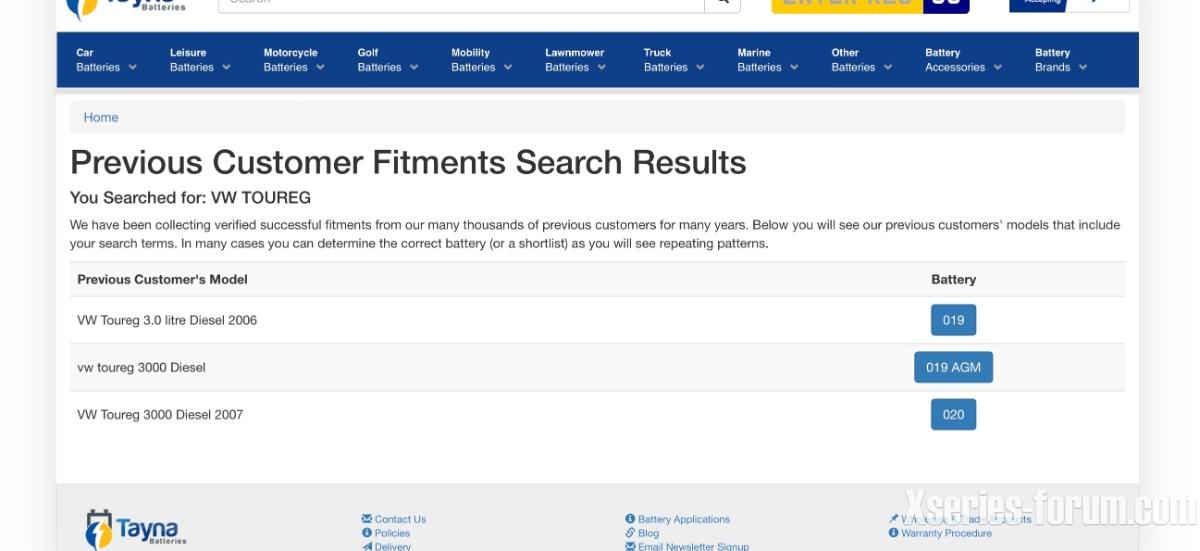Visit the Blog footer link
1200x551 pixels.
click(x=642, y=533)
